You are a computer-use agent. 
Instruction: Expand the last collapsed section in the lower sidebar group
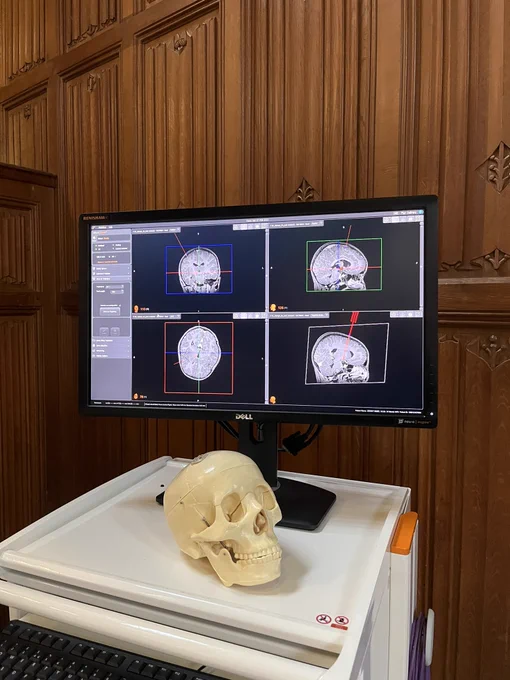coord(111,356)
